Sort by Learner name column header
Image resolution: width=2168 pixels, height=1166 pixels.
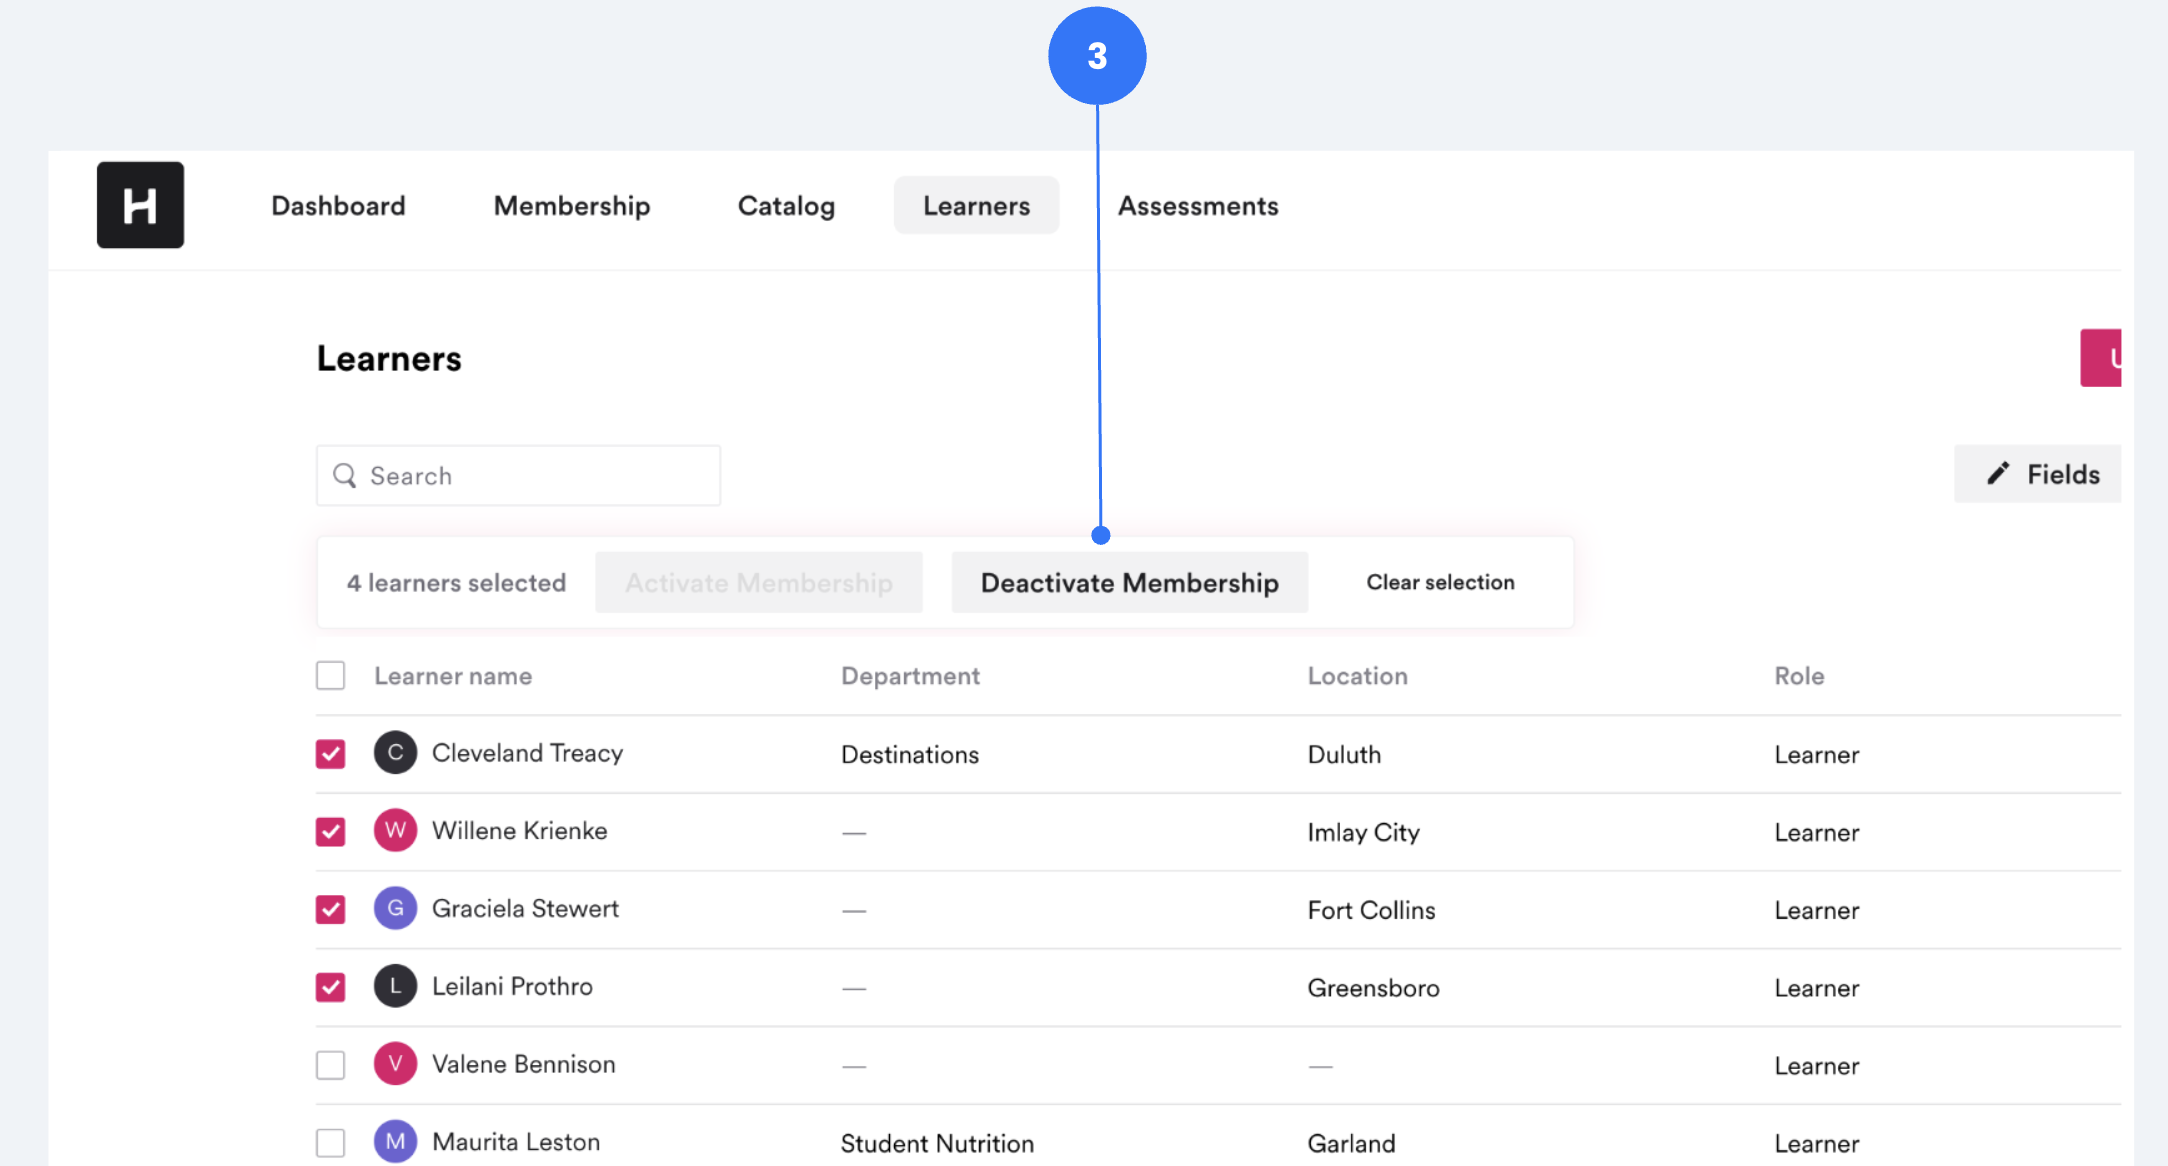click(x=453, y=676)
